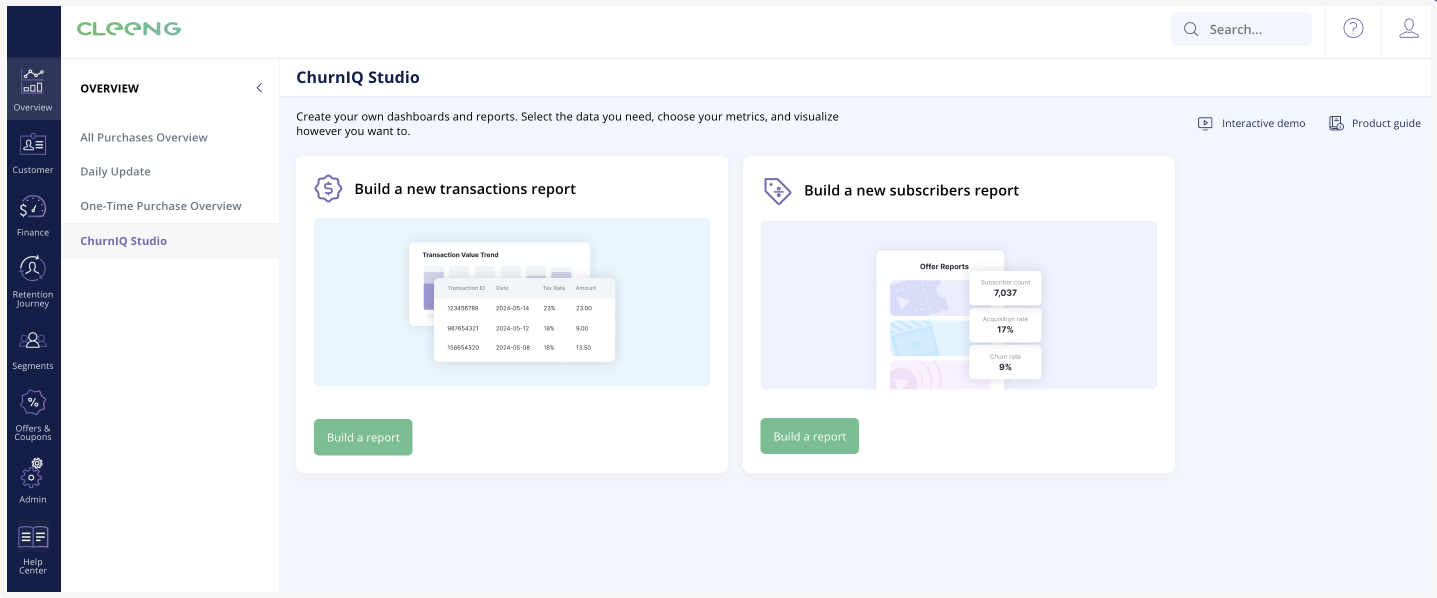Click the transactions report preview image
Screen dimensions: 1437x598
pos(512,302)
